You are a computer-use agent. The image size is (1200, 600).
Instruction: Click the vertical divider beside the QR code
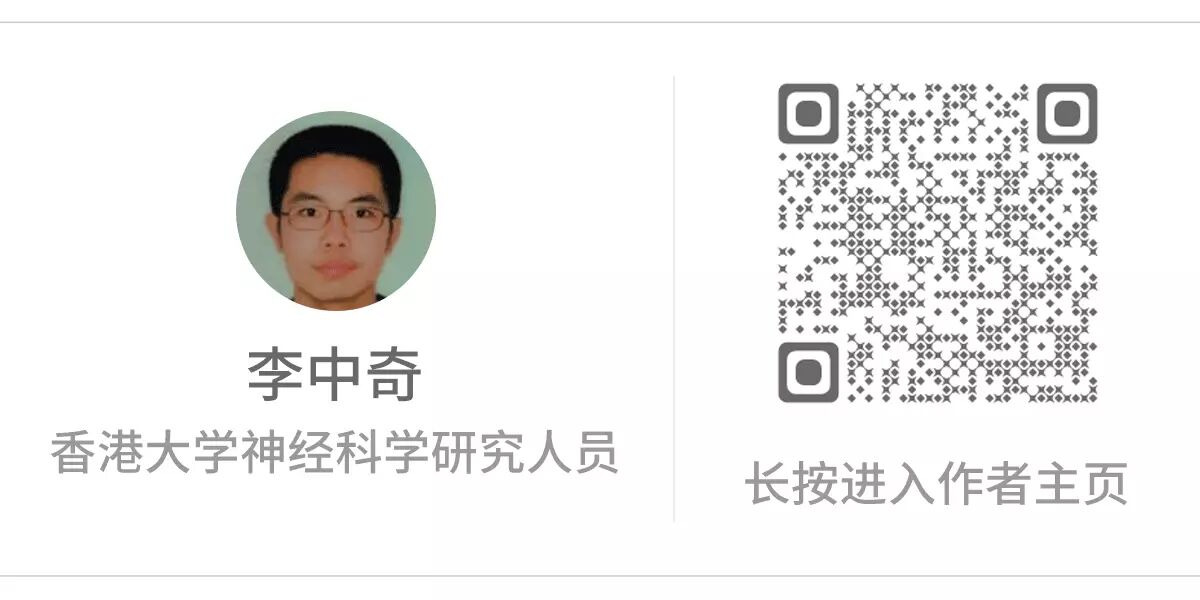673,298
